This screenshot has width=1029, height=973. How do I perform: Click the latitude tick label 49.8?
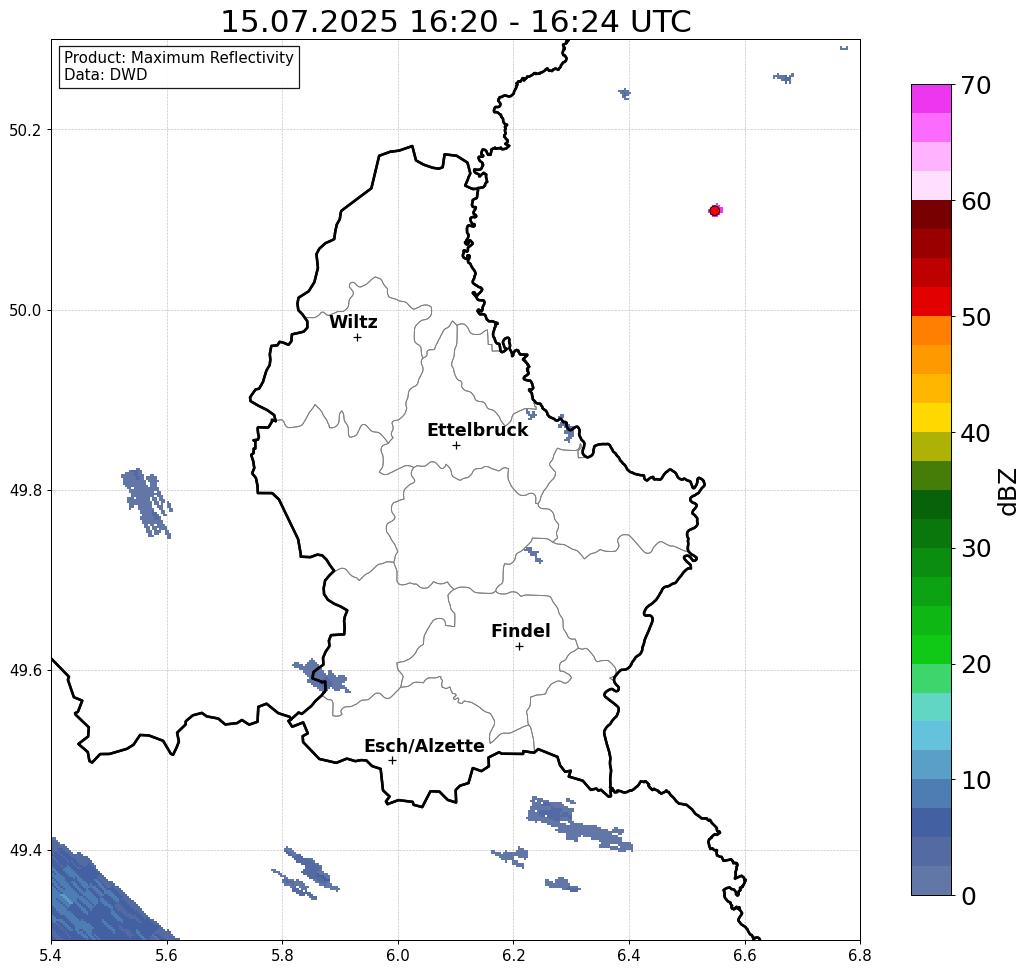click(24, 491)
